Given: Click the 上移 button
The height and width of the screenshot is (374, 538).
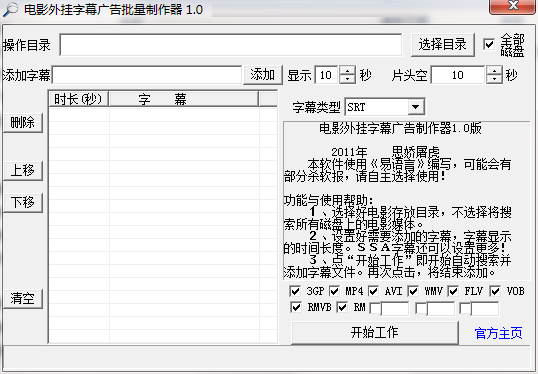Looking at the screenshot, I should coord(23,170).
